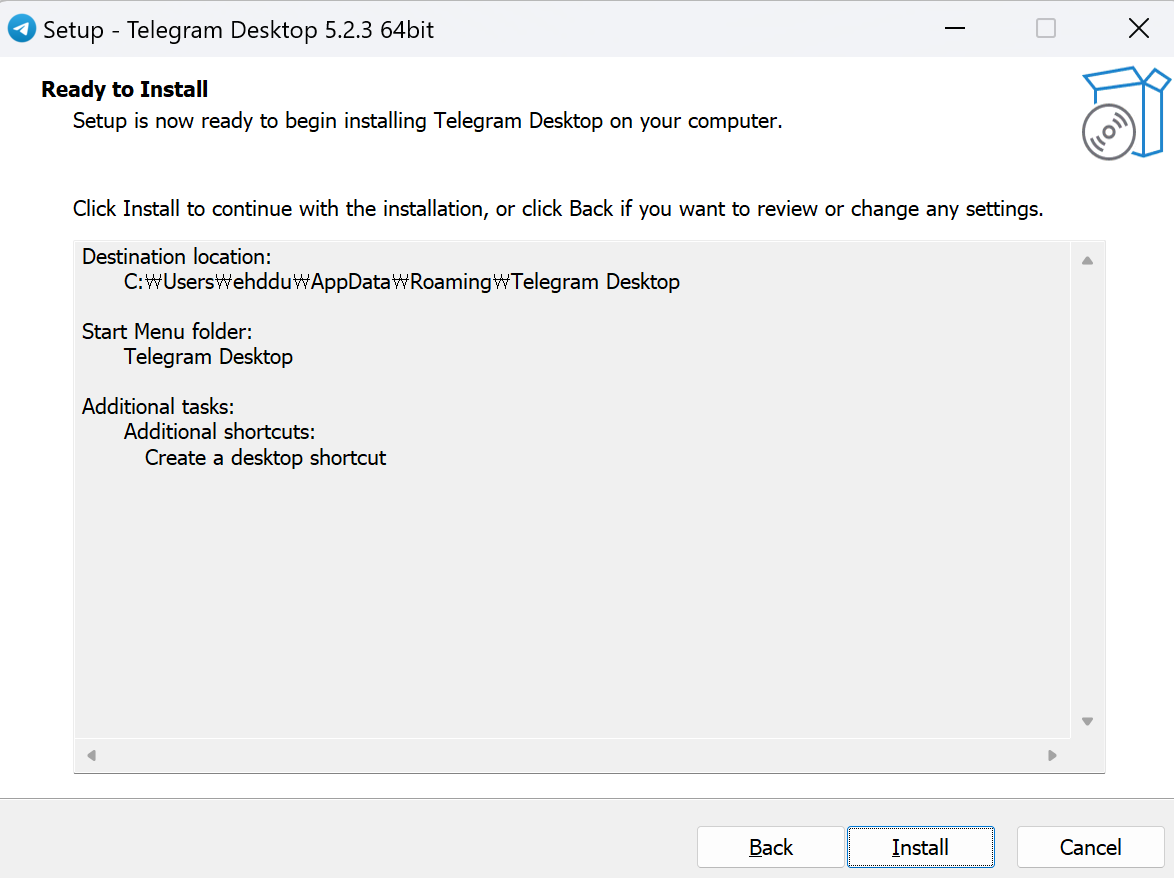Click the installer box disc icon
The height and width of the screenshot is (878, 1174).
tap(1125, 113)
